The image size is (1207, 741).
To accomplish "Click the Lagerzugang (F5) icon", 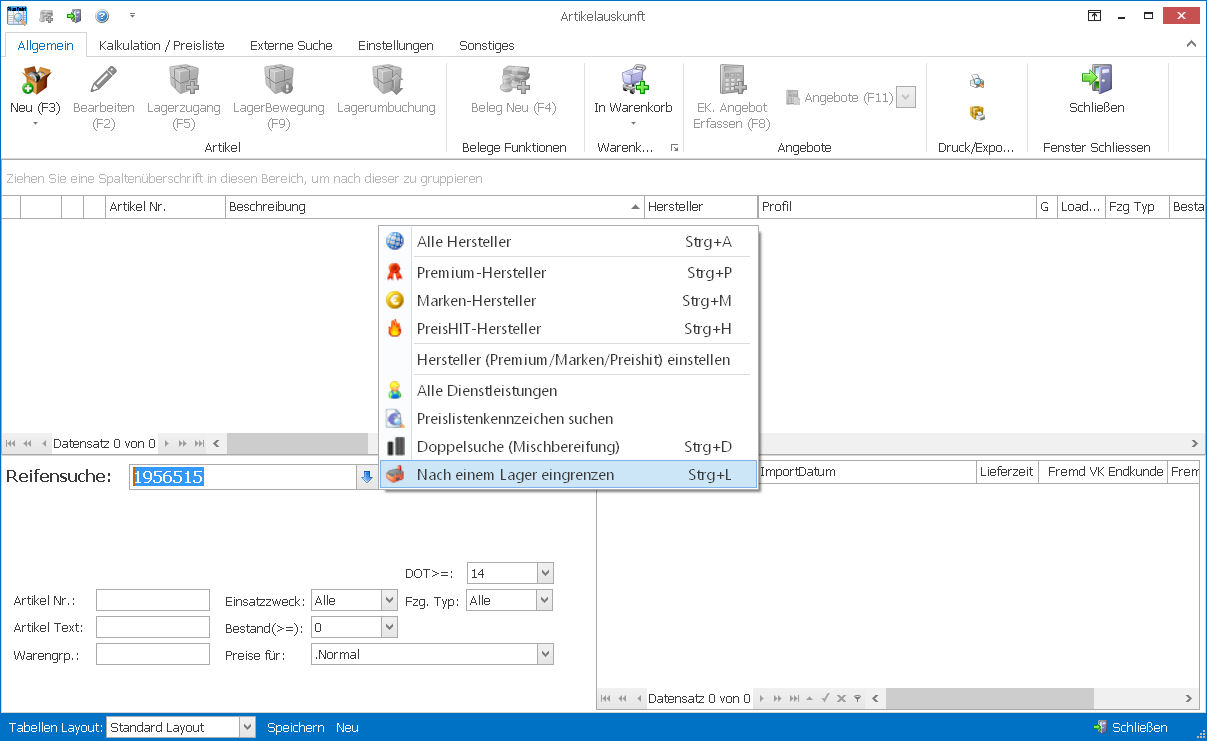I will coord(184,80).
